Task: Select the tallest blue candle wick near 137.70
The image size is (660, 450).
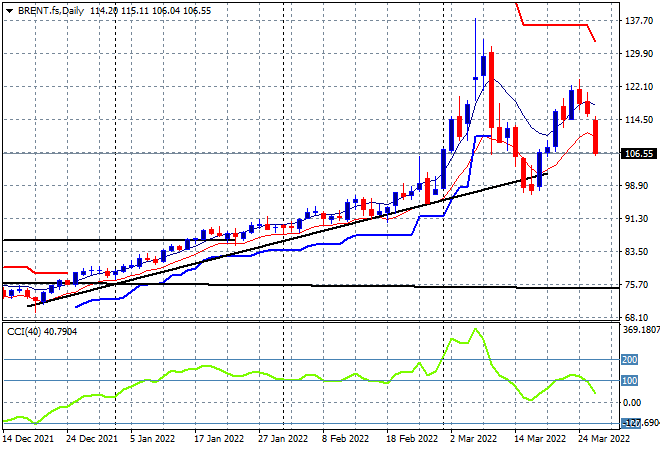Action: [x=476, y=47]
